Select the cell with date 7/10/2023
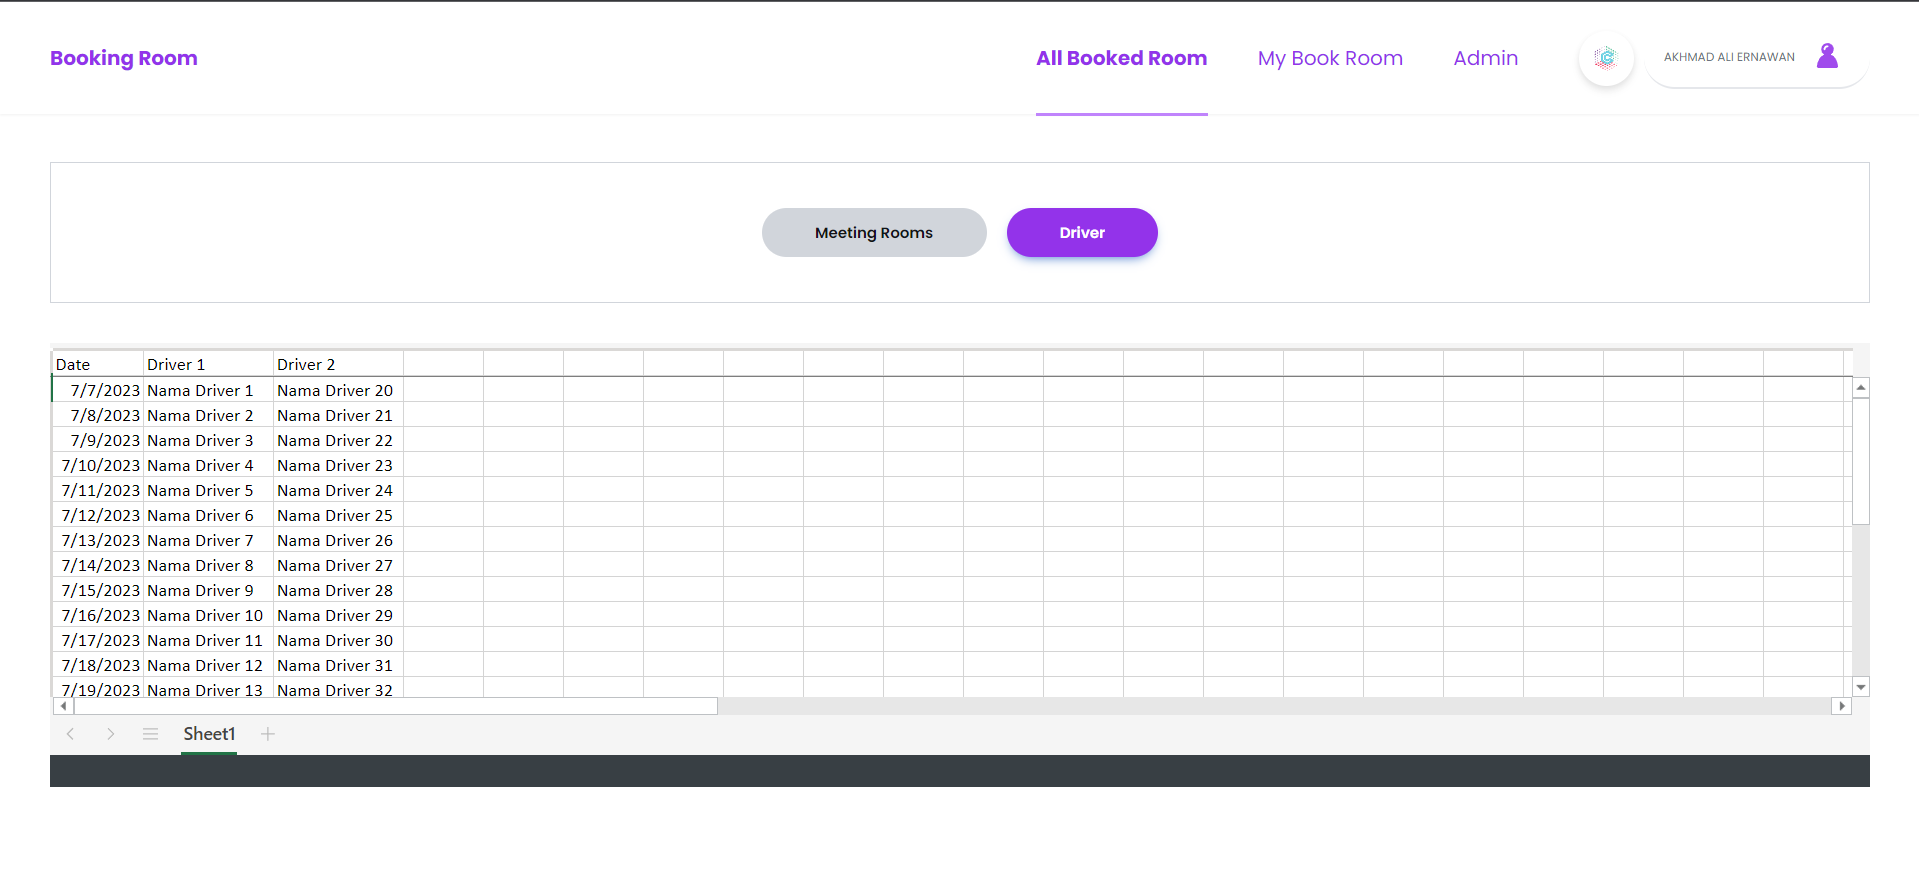The height and width of the screenshot is (882, 1919). tap(98, 465)
